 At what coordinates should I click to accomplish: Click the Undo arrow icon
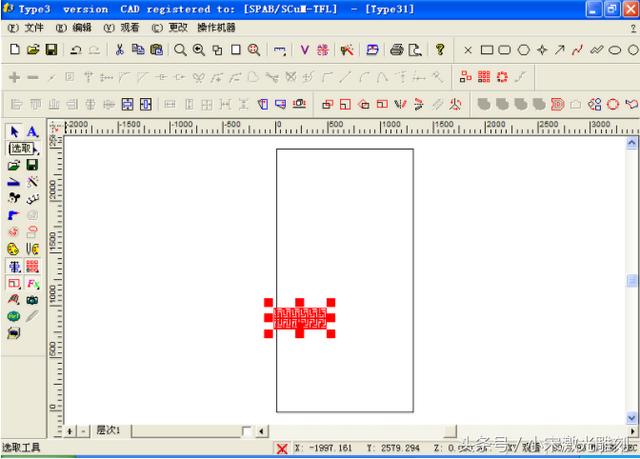[x=77, y=49]
